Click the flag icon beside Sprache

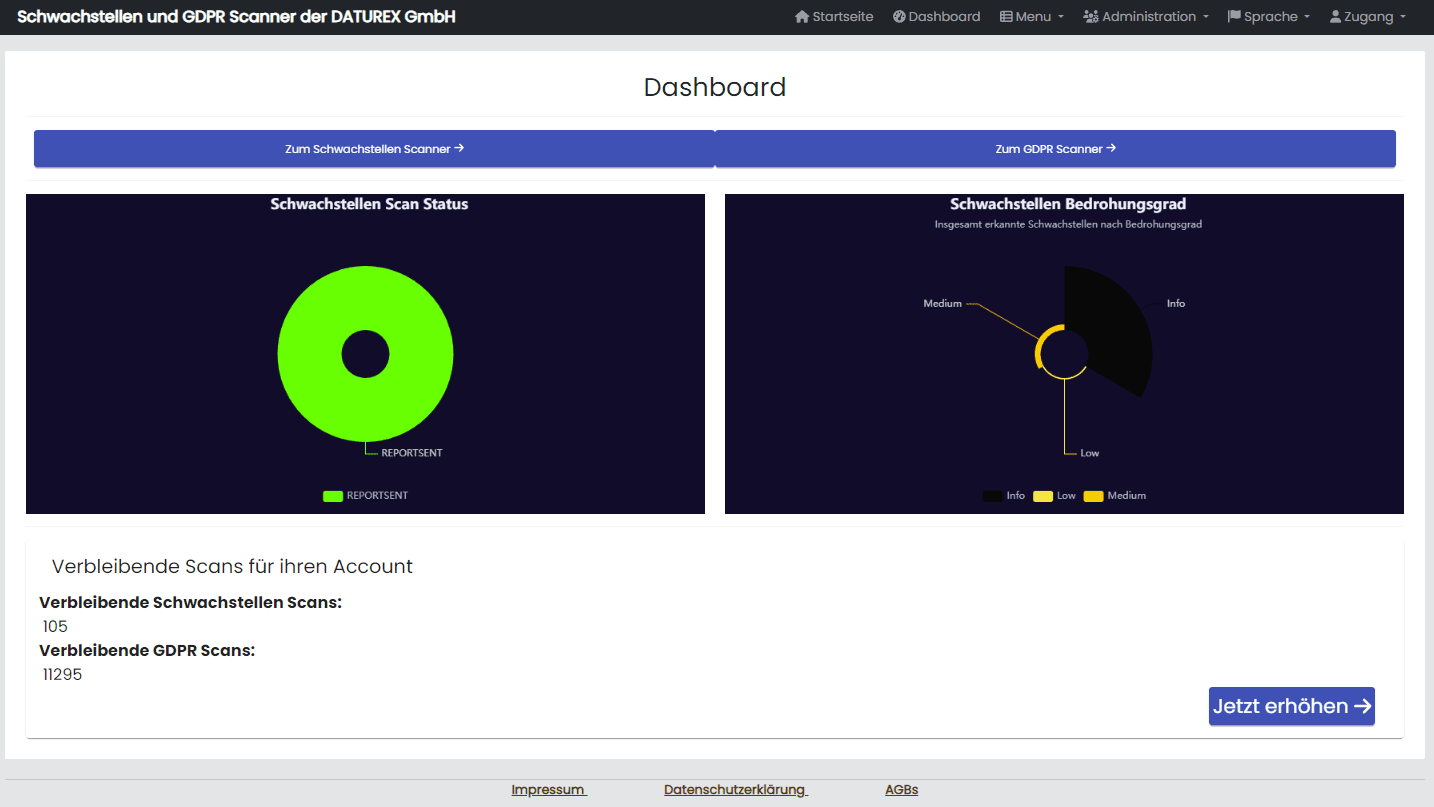click(x=1234, y=17)
